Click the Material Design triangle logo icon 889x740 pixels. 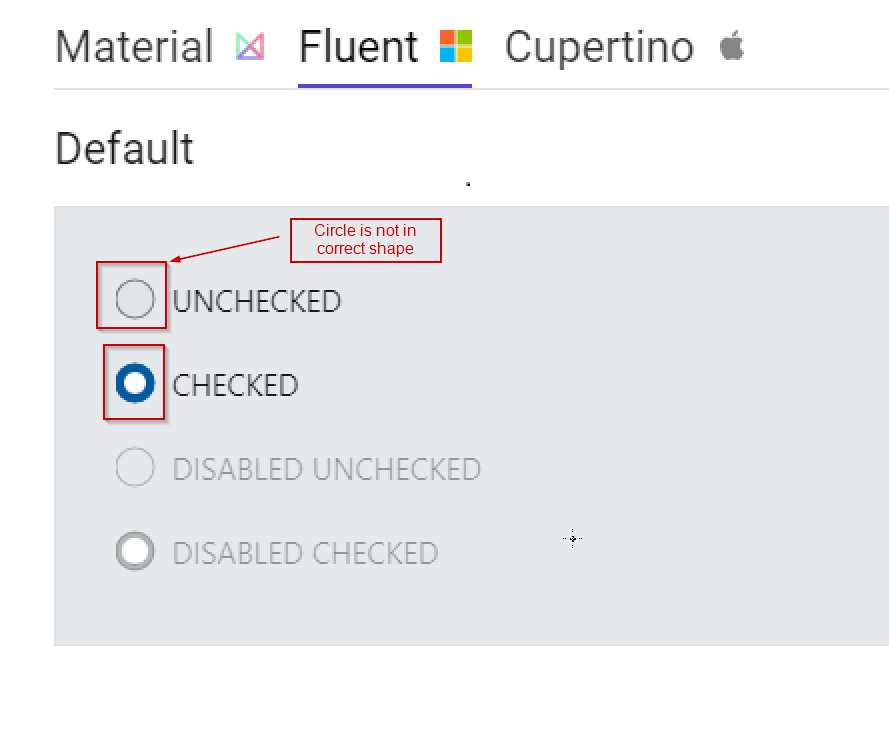(249, 47)
